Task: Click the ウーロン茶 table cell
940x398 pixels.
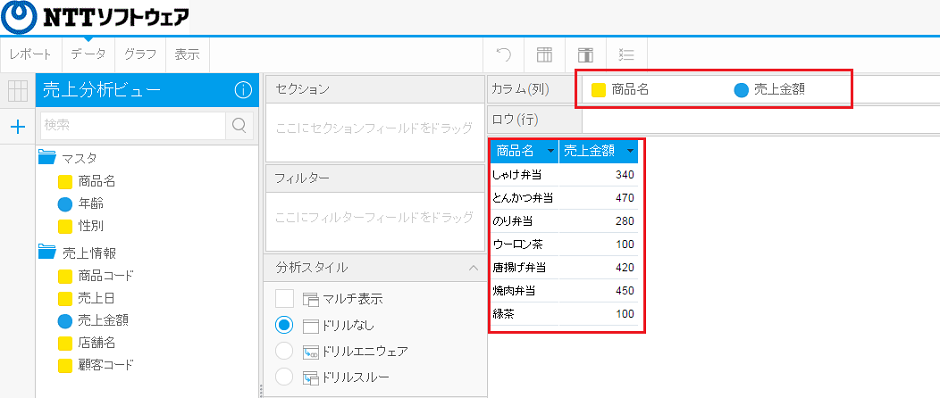Action: tap(525, 245)
